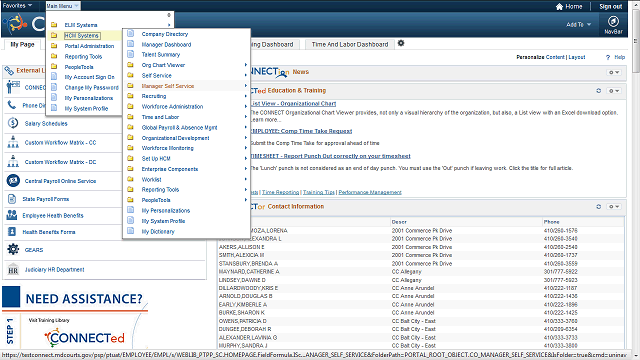Select Enterprise Components menu item
This screenshot has height=360, width=640.
(169, 169)
